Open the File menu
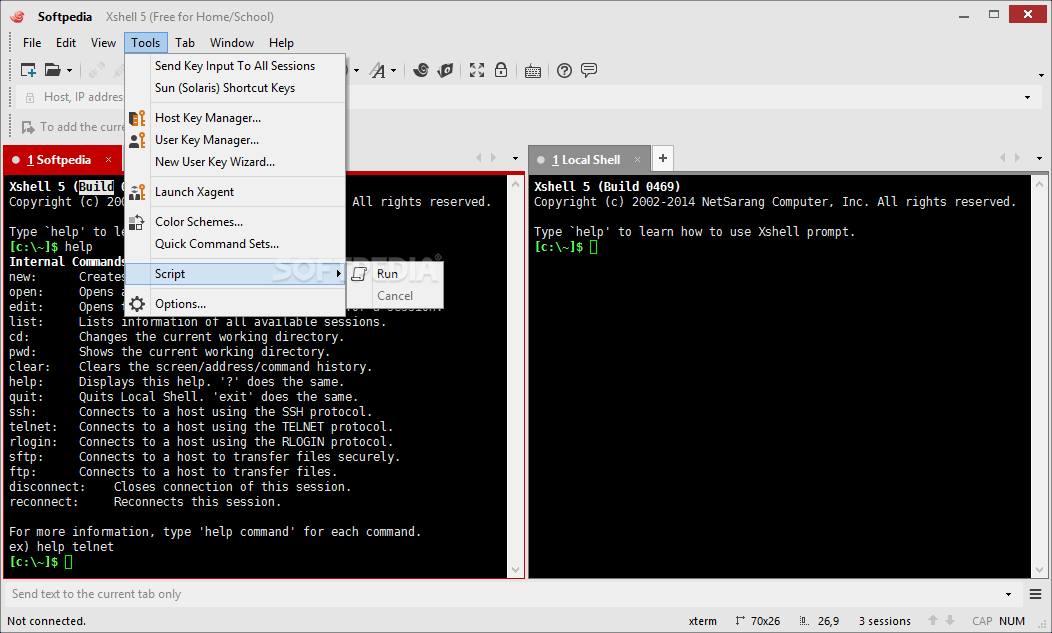 tap(32, 43)
